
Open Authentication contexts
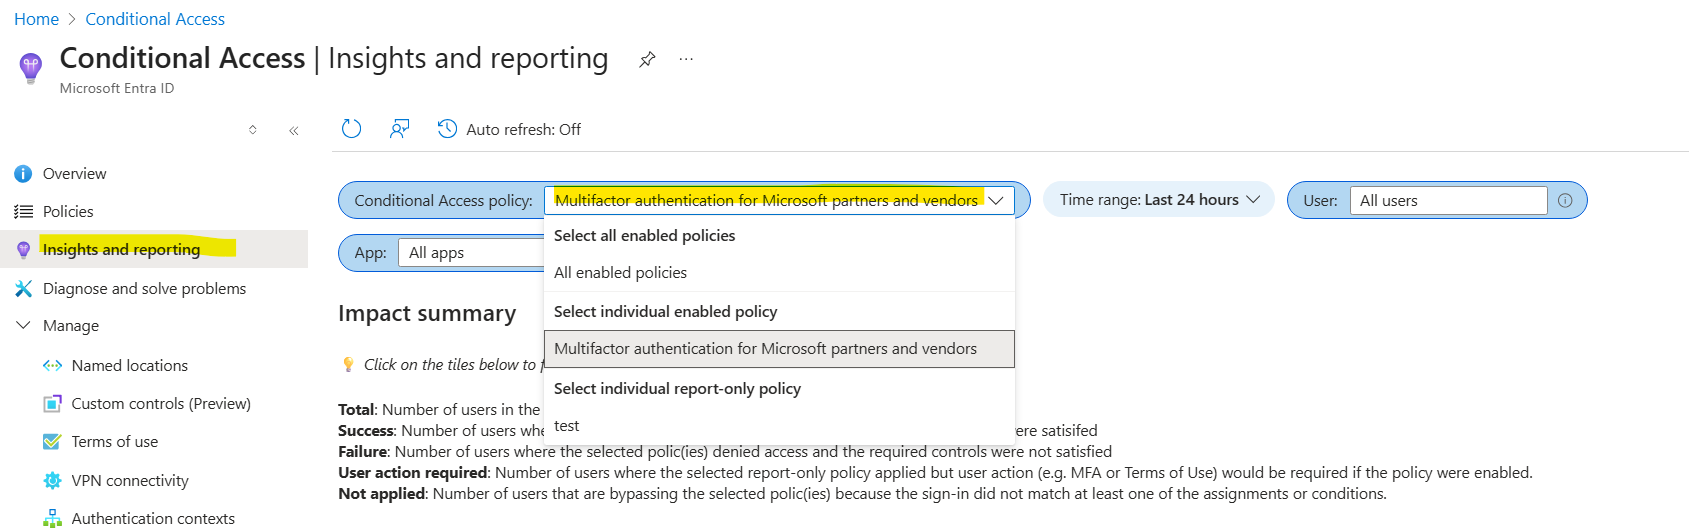pyautogui.click(x=154, y=518)
